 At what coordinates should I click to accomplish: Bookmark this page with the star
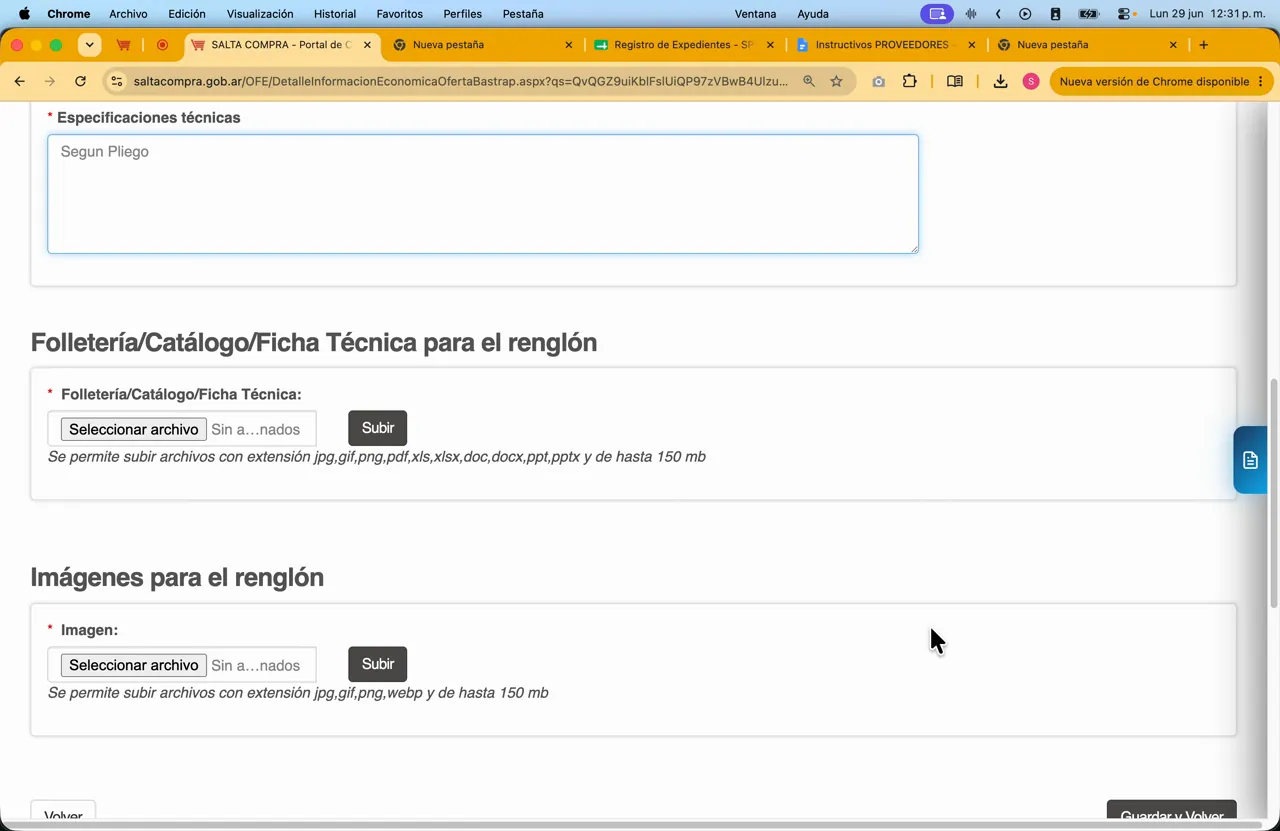pos(837,81)
